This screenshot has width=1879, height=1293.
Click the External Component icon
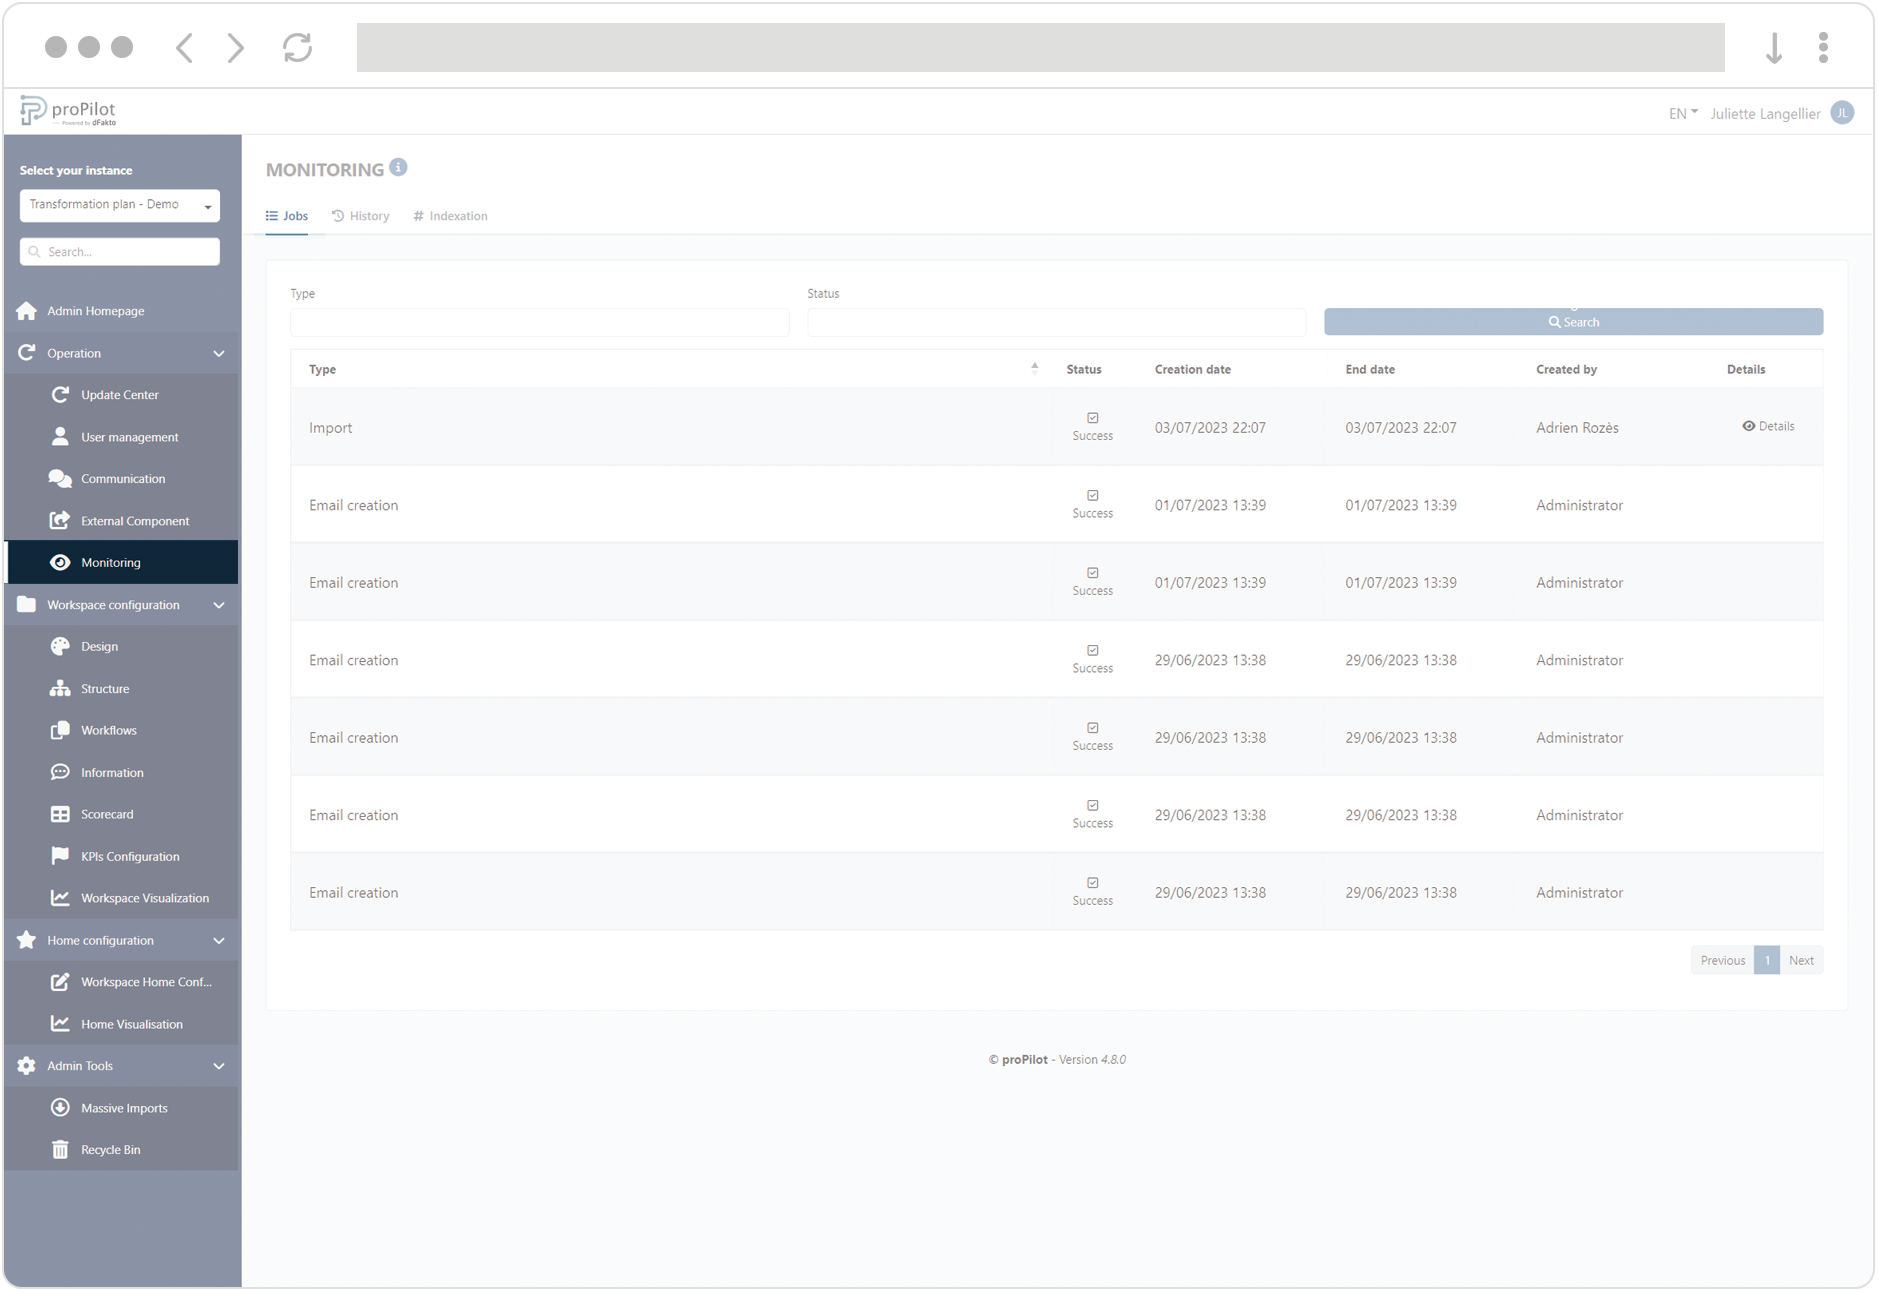[61, 520]
